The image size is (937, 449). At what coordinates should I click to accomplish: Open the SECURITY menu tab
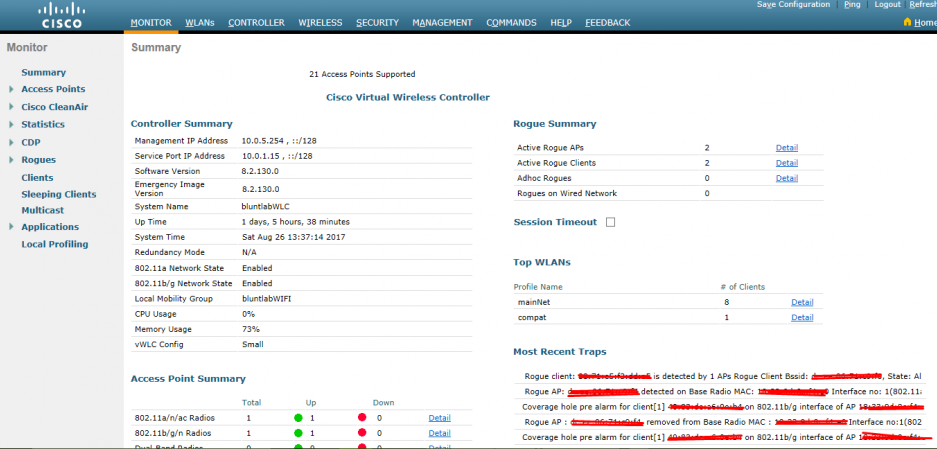click(378, 23)
